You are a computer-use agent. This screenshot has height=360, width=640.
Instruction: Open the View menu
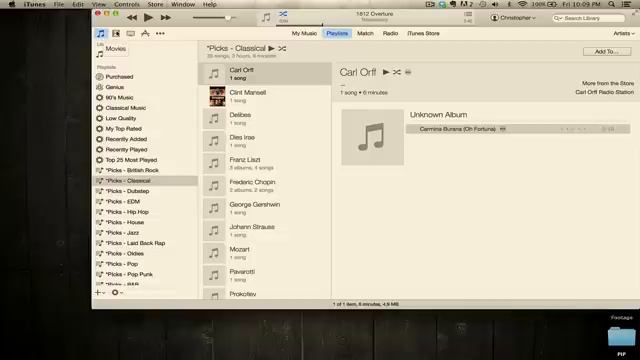98,4
